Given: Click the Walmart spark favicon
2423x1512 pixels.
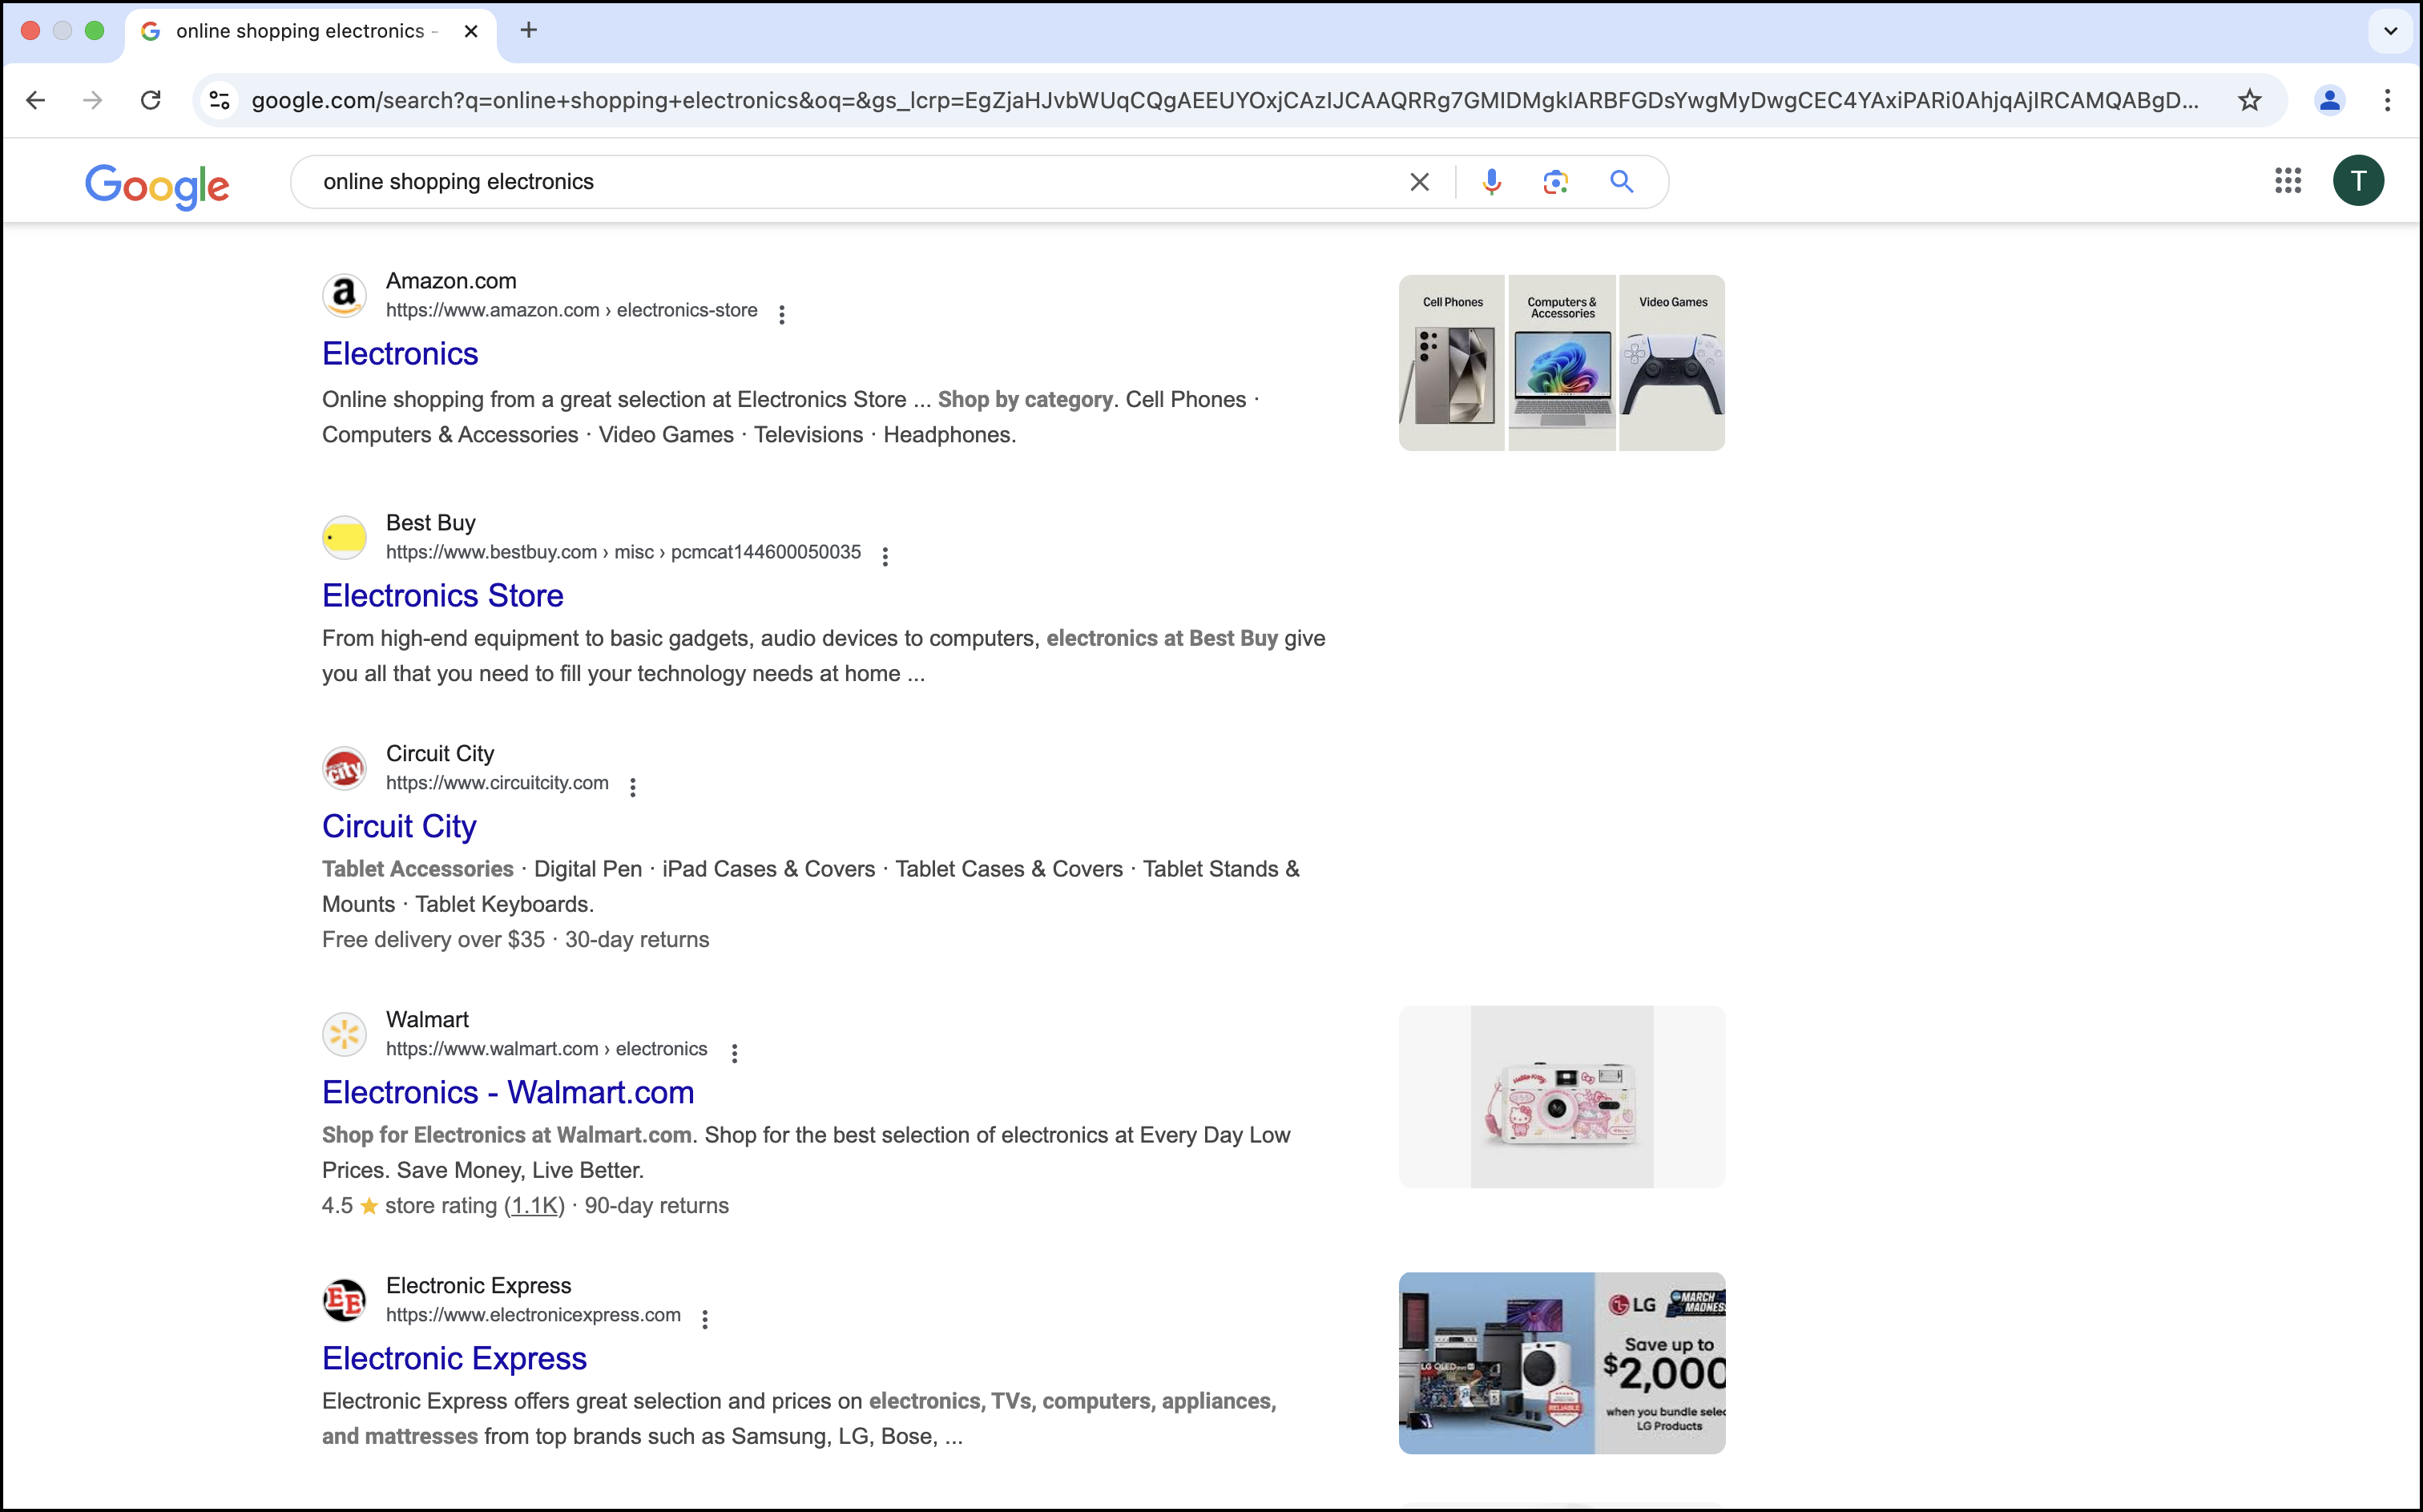Looking at the screenshot, I should (344, 1034).
